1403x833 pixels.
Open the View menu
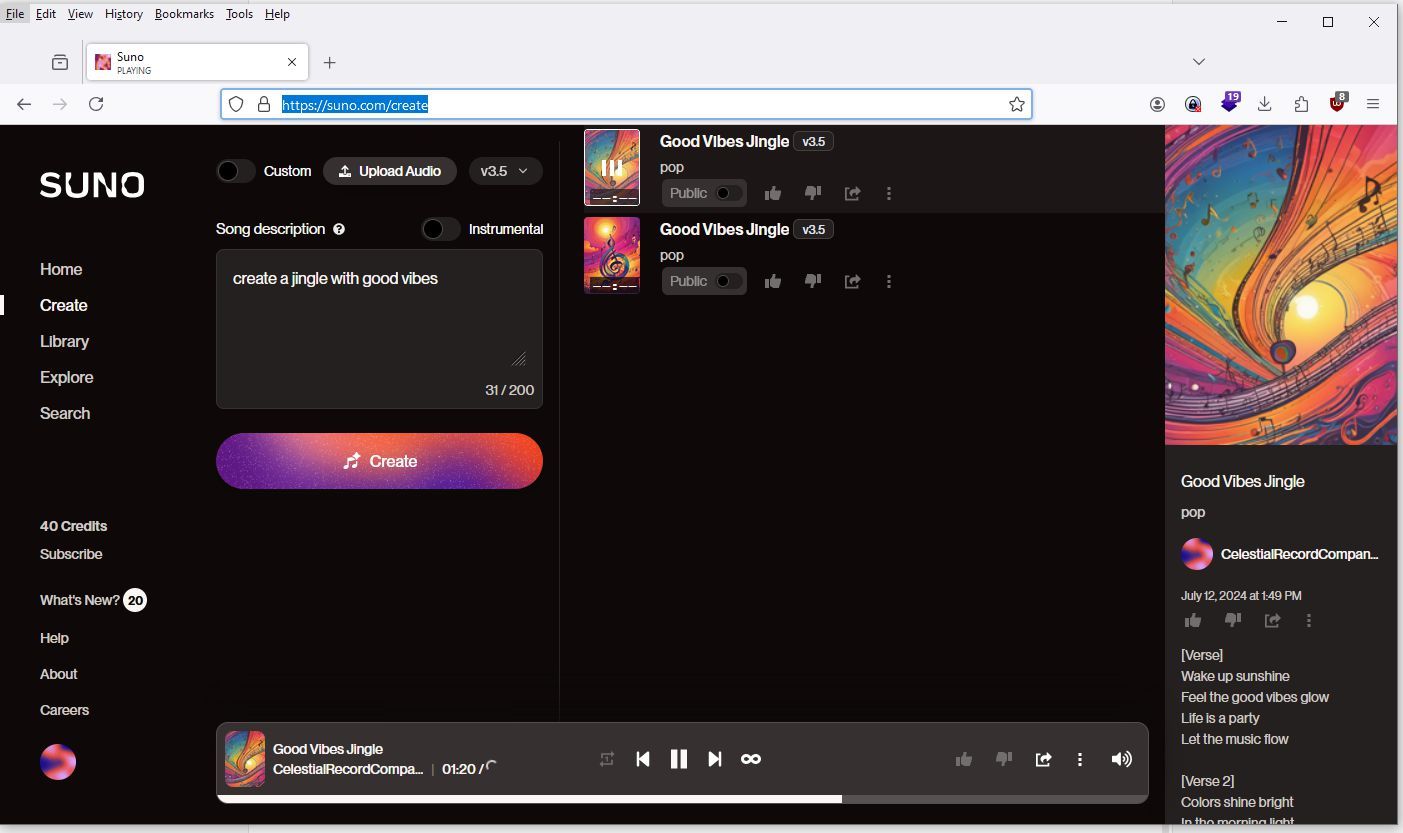click(x=80, y=14)
